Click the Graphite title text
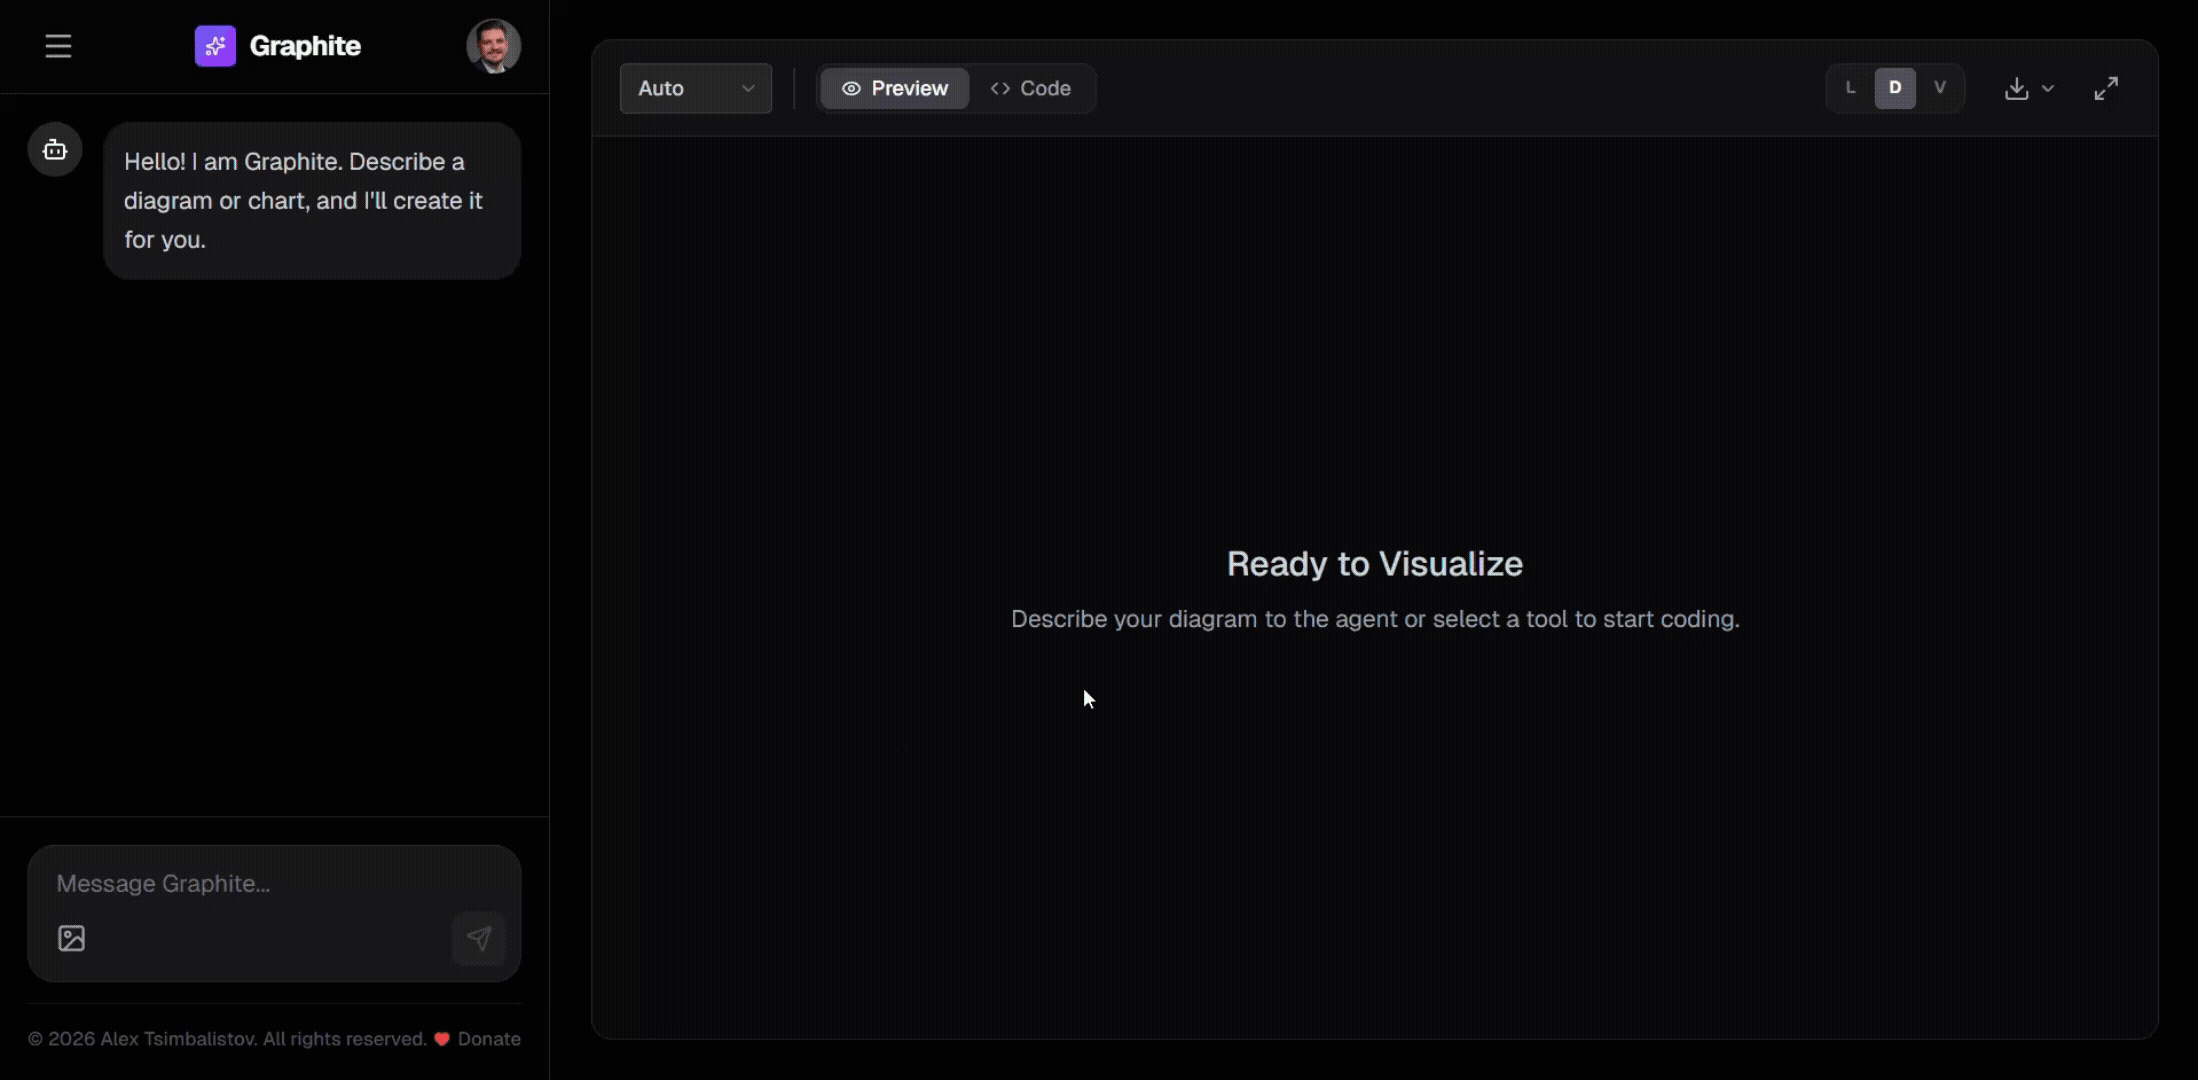 (x=305, y=46)
